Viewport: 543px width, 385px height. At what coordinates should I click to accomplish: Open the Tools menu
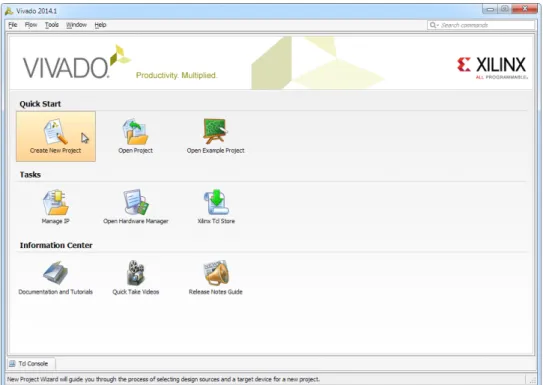[x=52, y=25]
